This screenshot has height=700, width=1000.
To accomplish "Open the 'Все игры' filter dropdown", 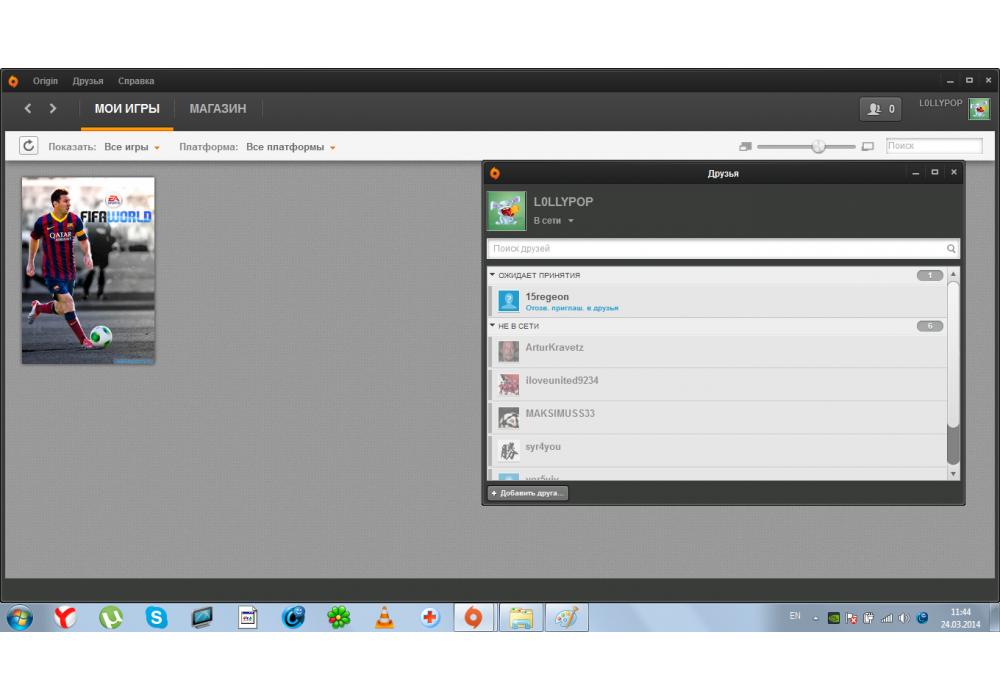I will 132,147.
